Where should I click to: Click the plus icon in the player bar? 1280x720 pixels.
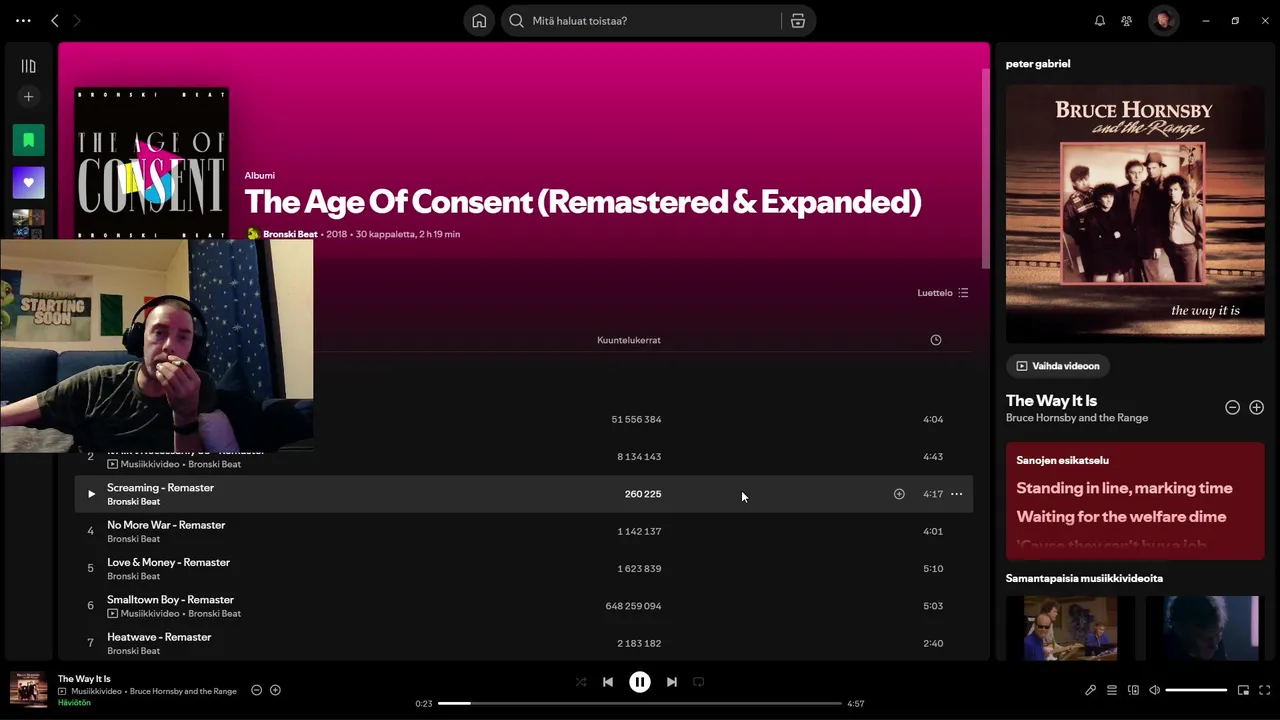[x=275, y=690]
